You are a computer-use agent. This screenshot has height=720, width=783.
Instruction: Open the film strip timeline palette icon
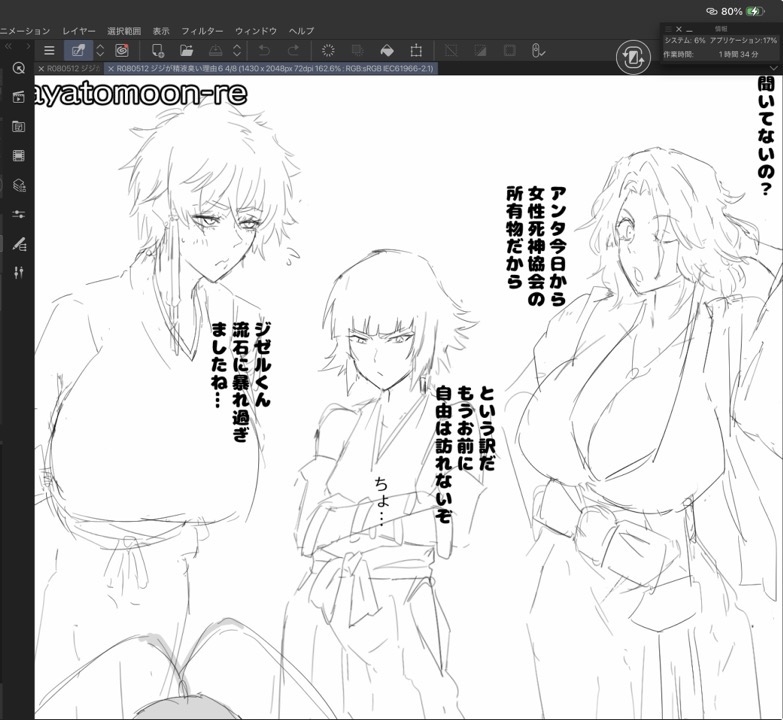coord(18,156)
